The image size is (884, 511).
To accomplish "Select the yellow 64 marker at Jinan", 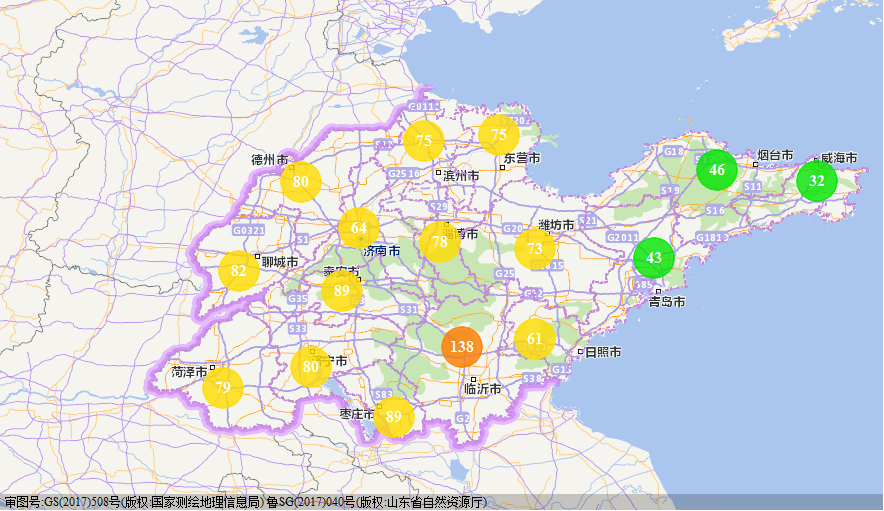I will (x=359, y=228).
